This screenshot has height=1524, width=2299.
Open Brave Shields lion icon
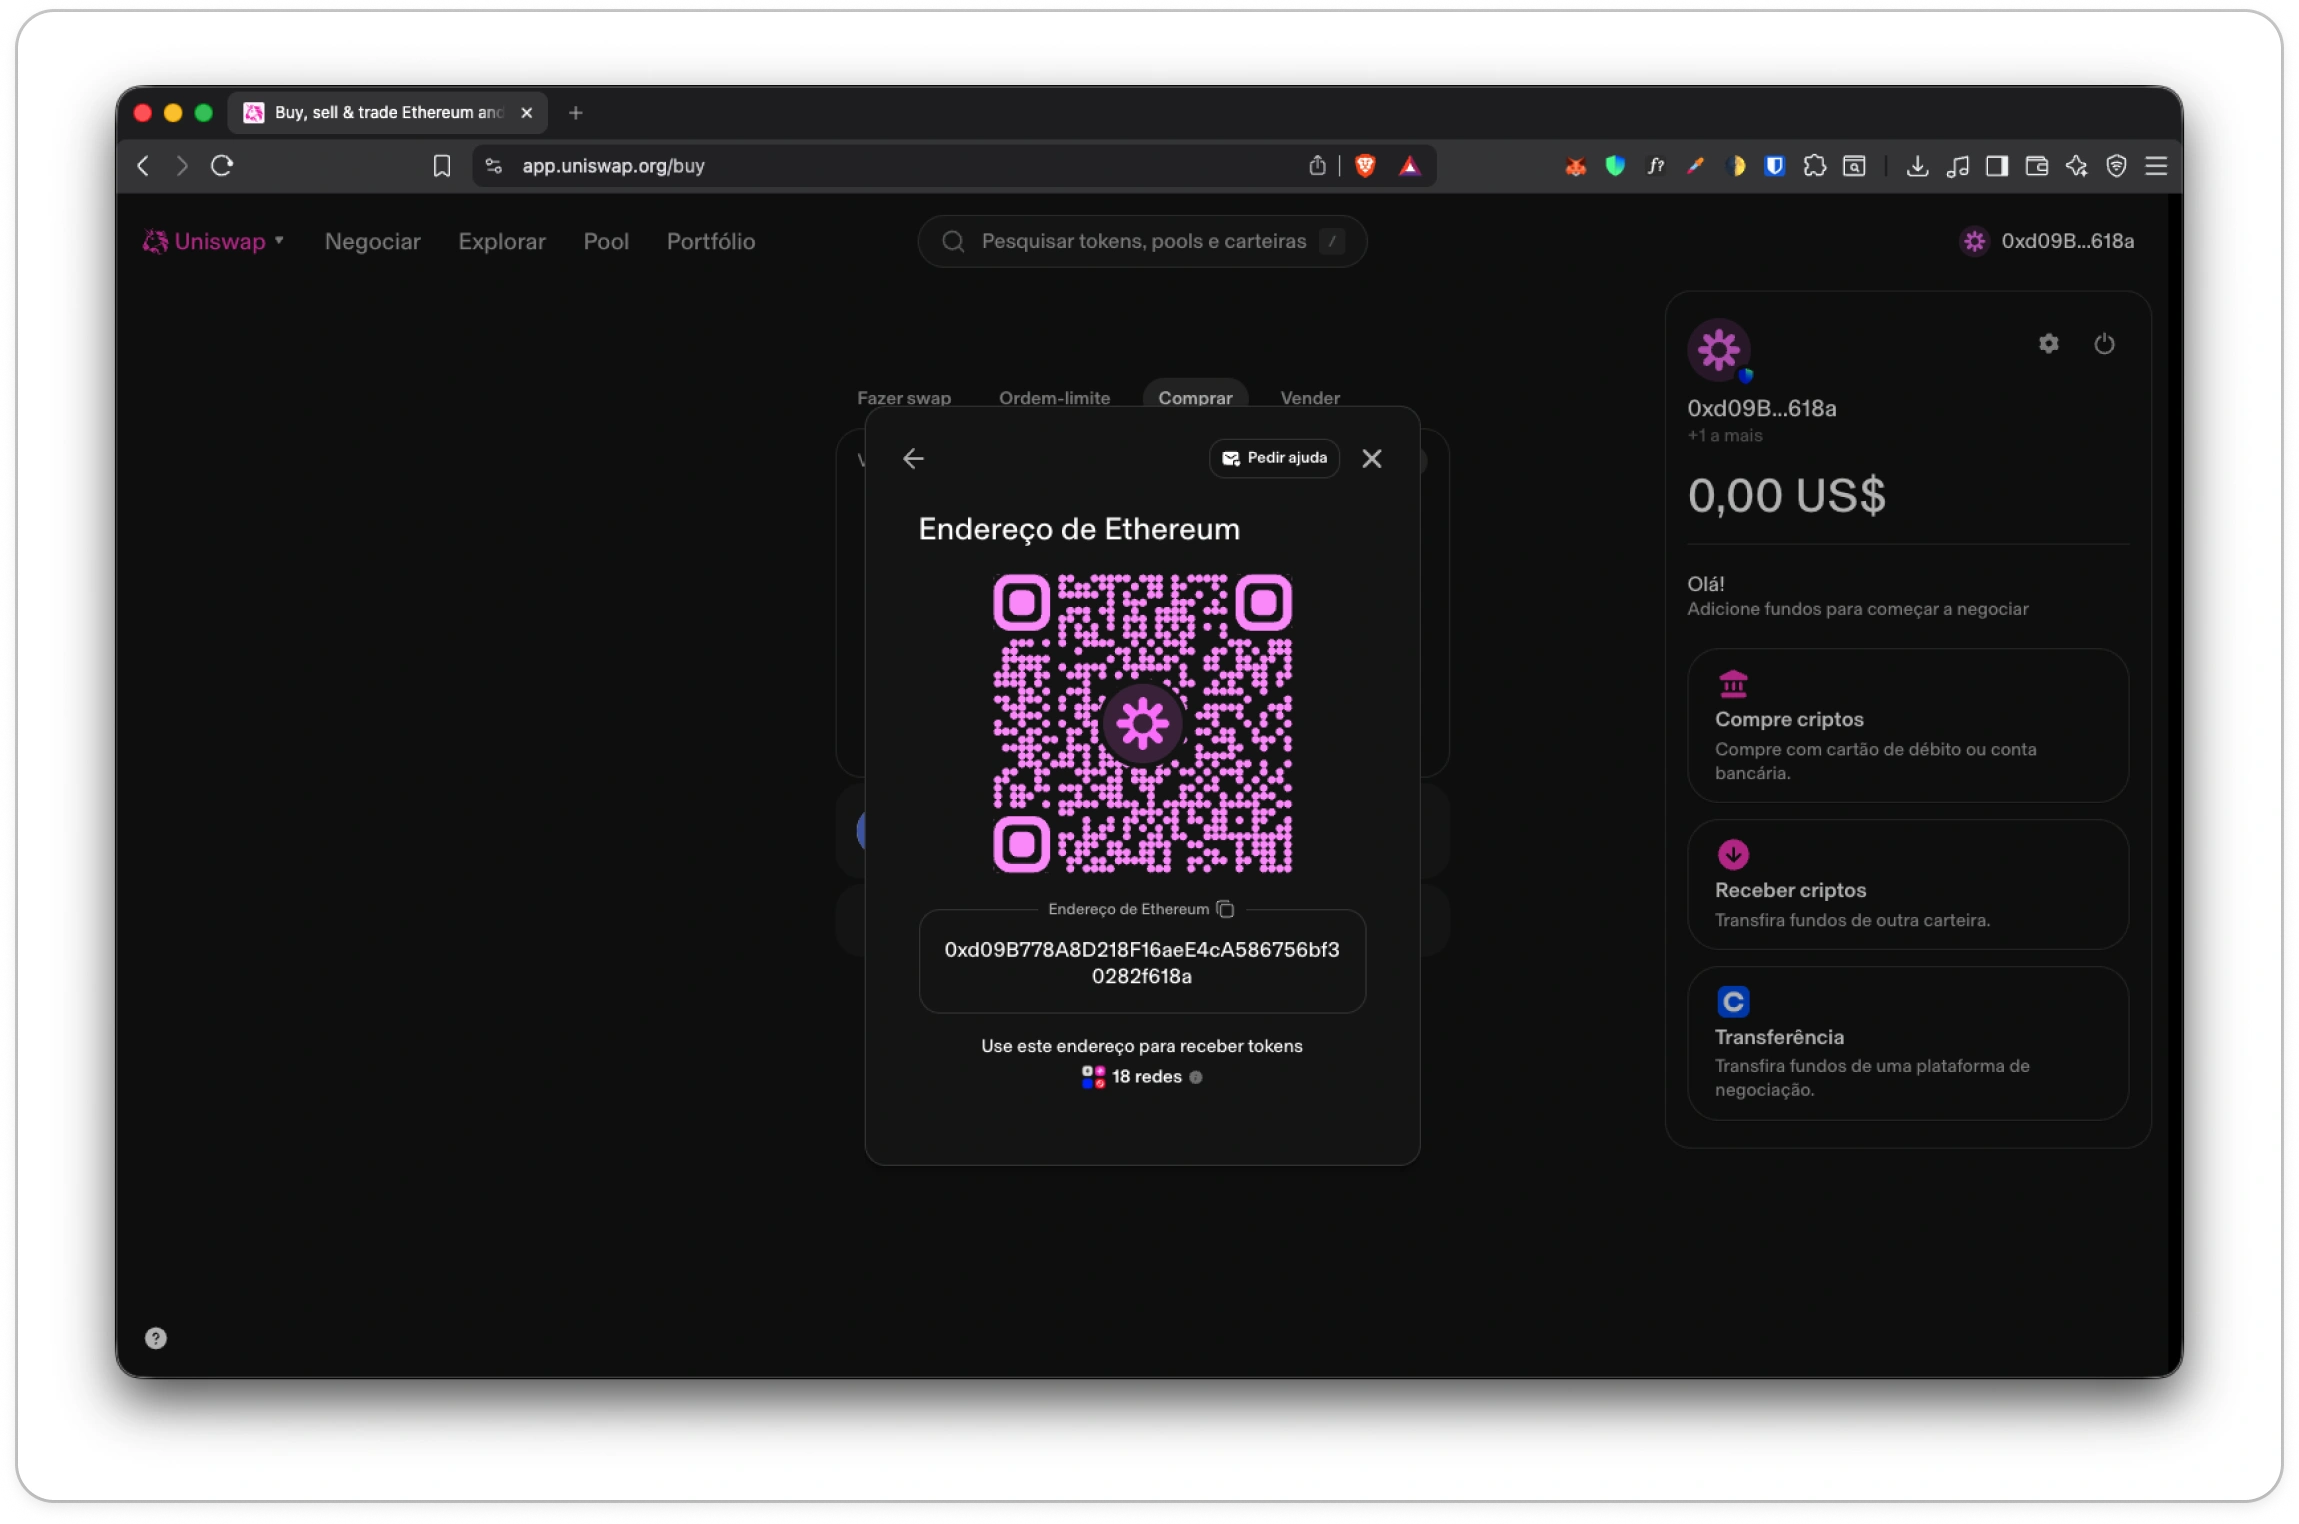click(1365, 166)
